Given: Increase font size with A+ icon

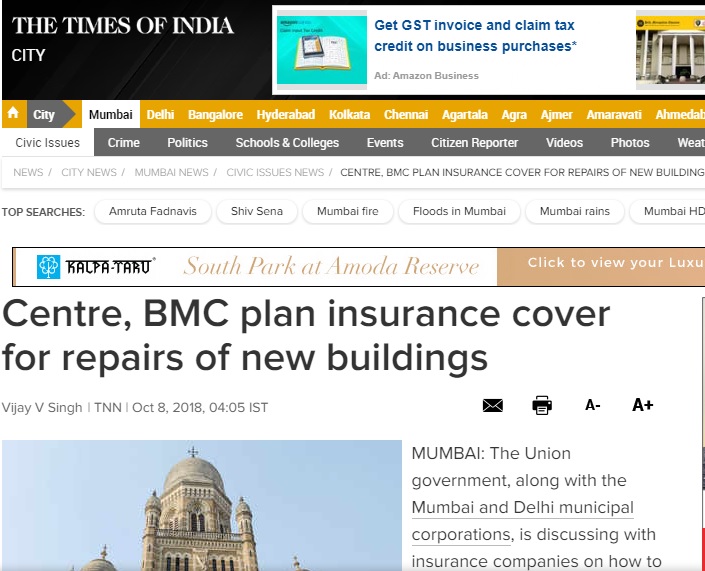Looking at the screenshot, I should pos(643,405).
